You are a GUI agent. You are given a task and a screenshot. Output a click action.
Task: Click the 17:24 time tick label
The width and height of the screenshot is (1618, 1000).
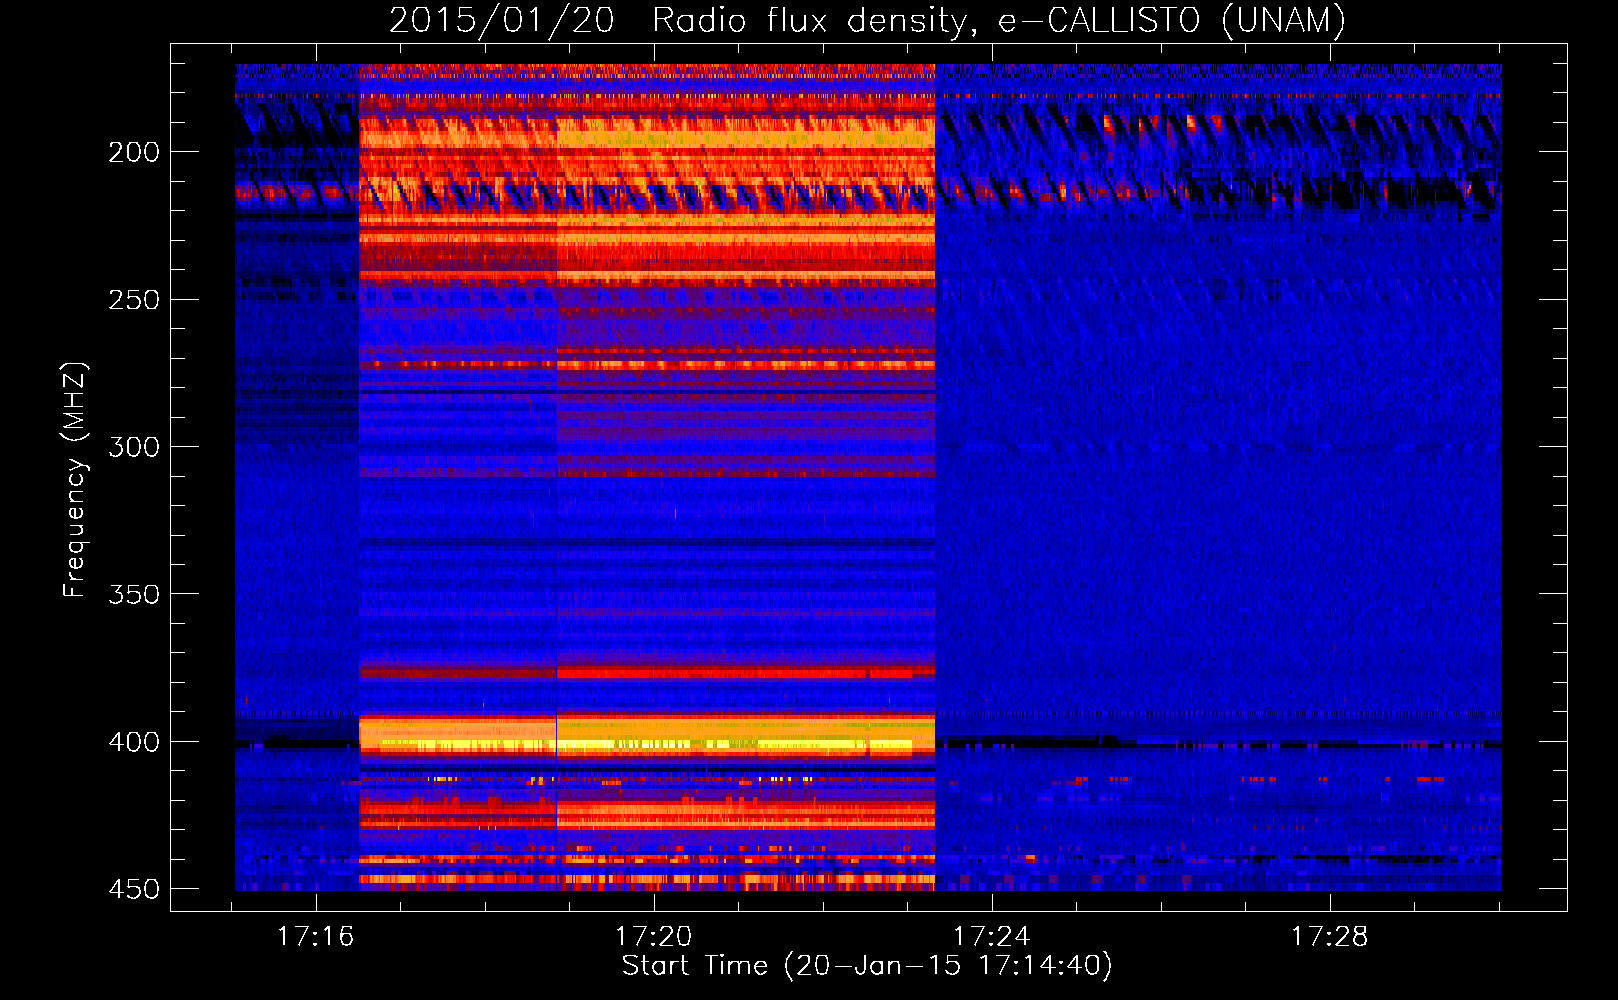point(991,937)
